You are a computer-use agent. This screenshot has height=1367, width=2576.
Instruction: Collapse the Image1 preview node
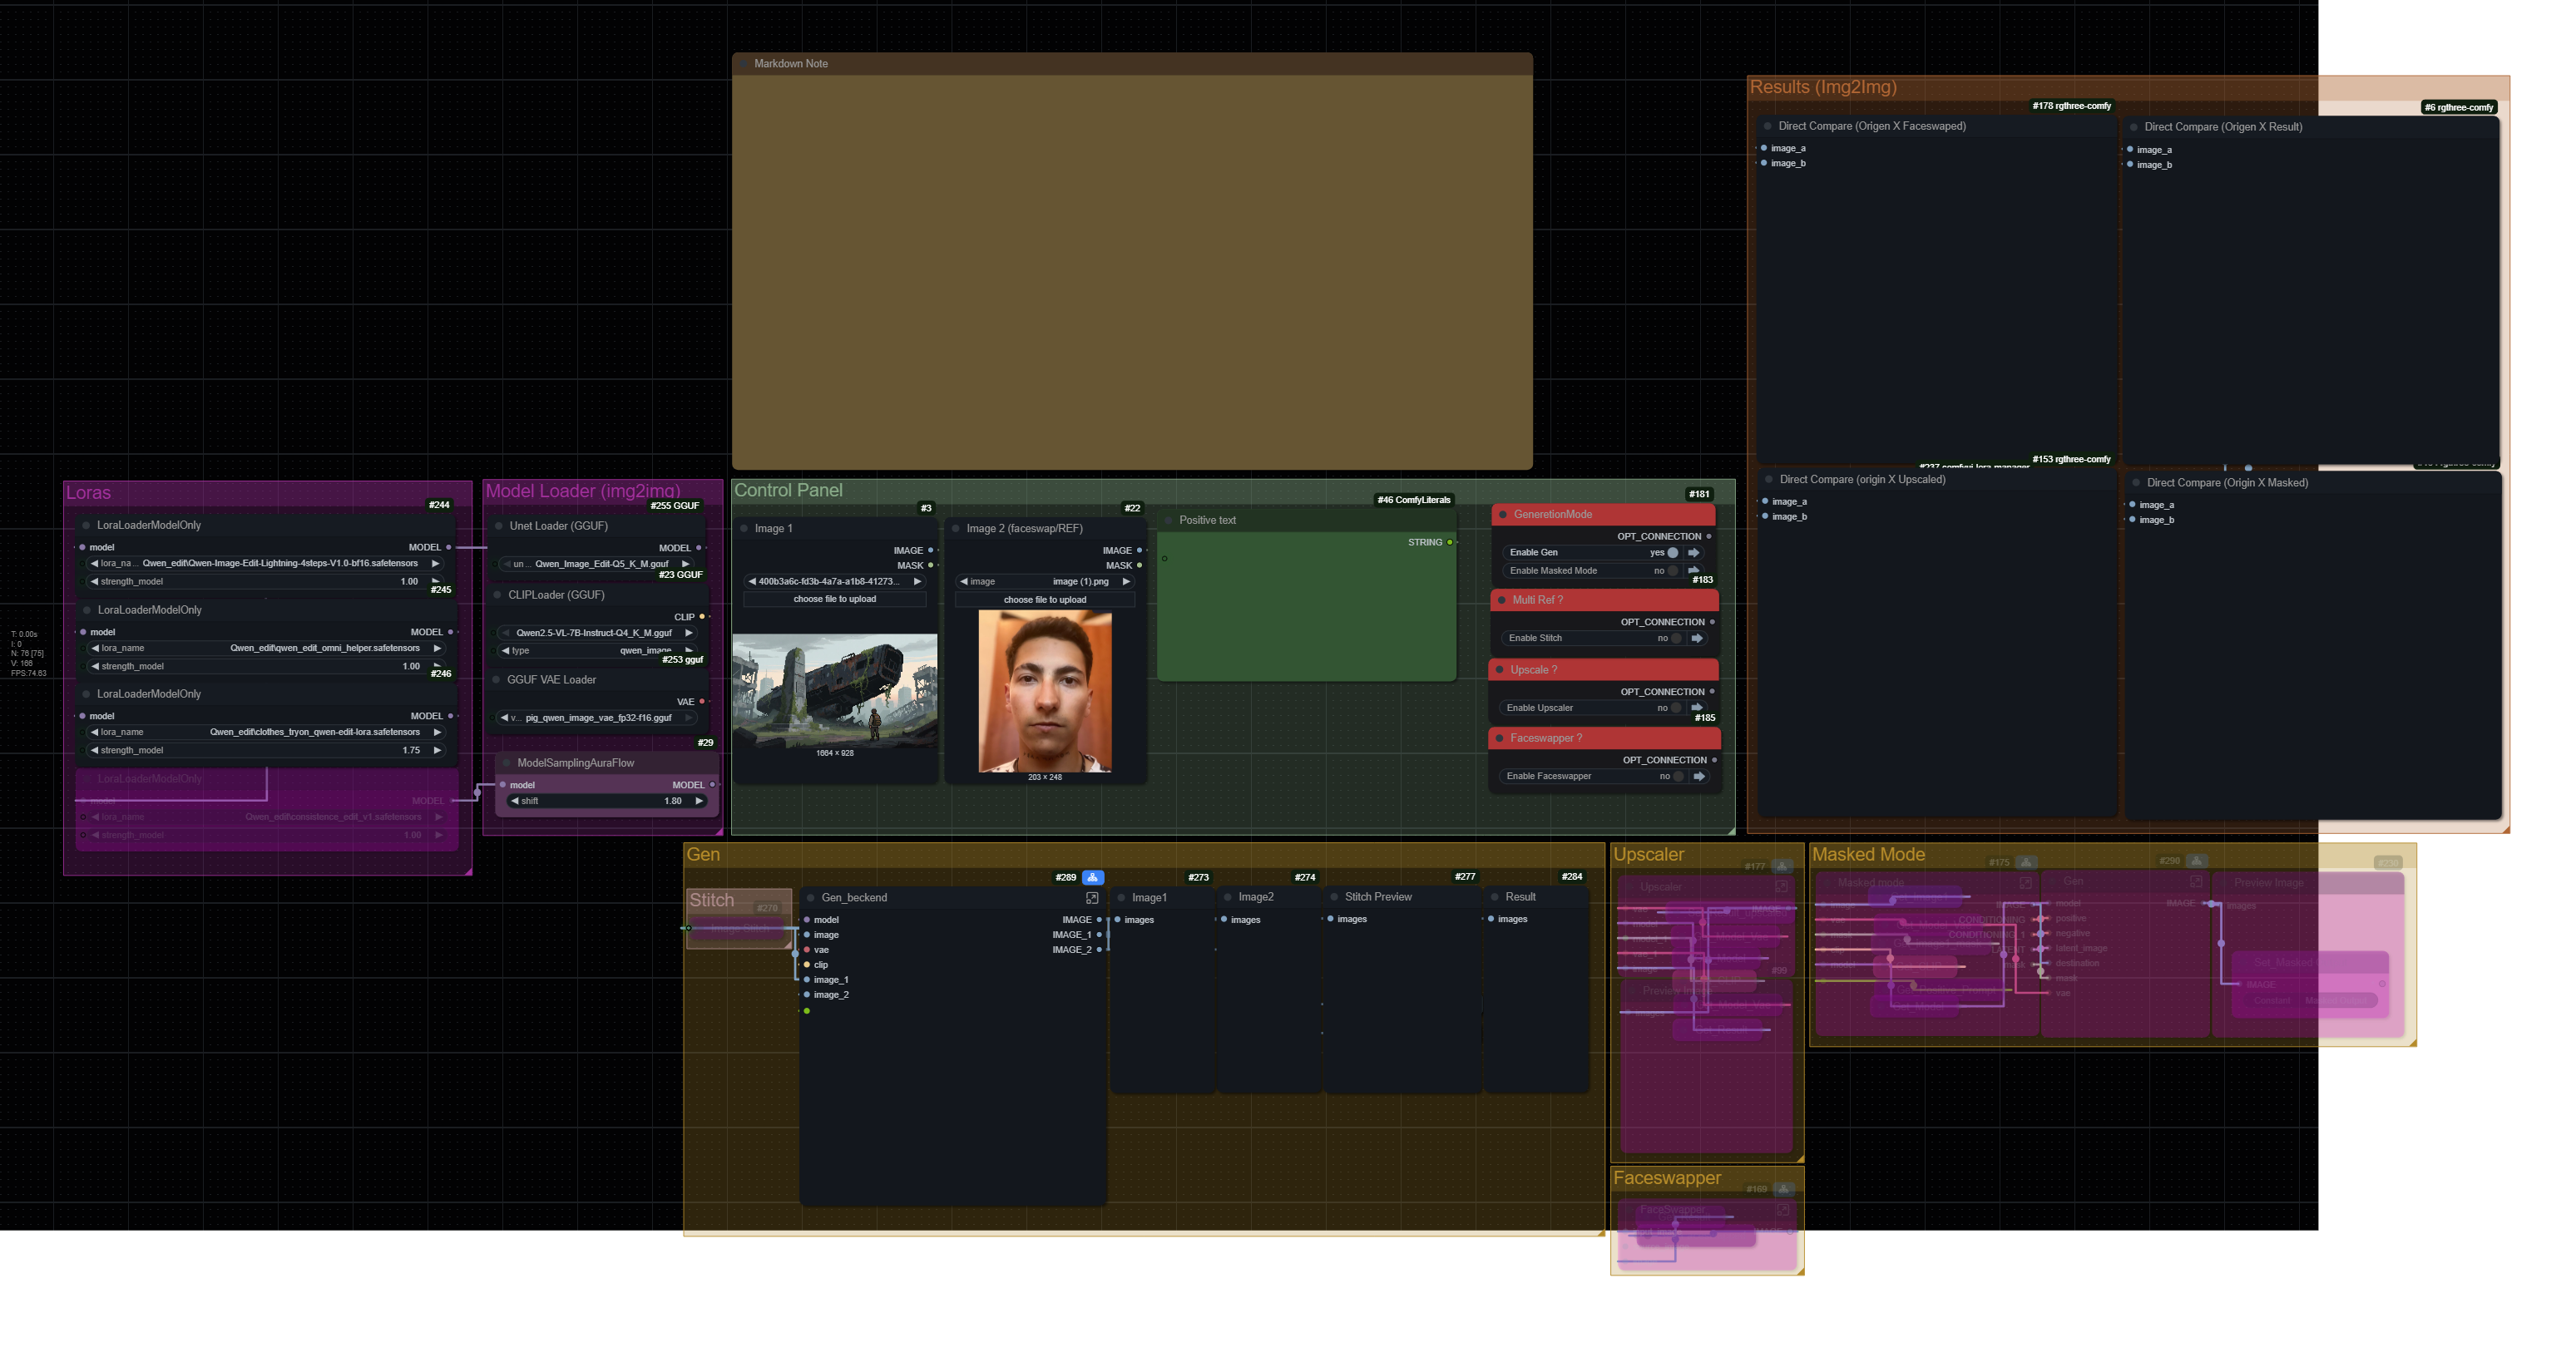[1121, 898]
